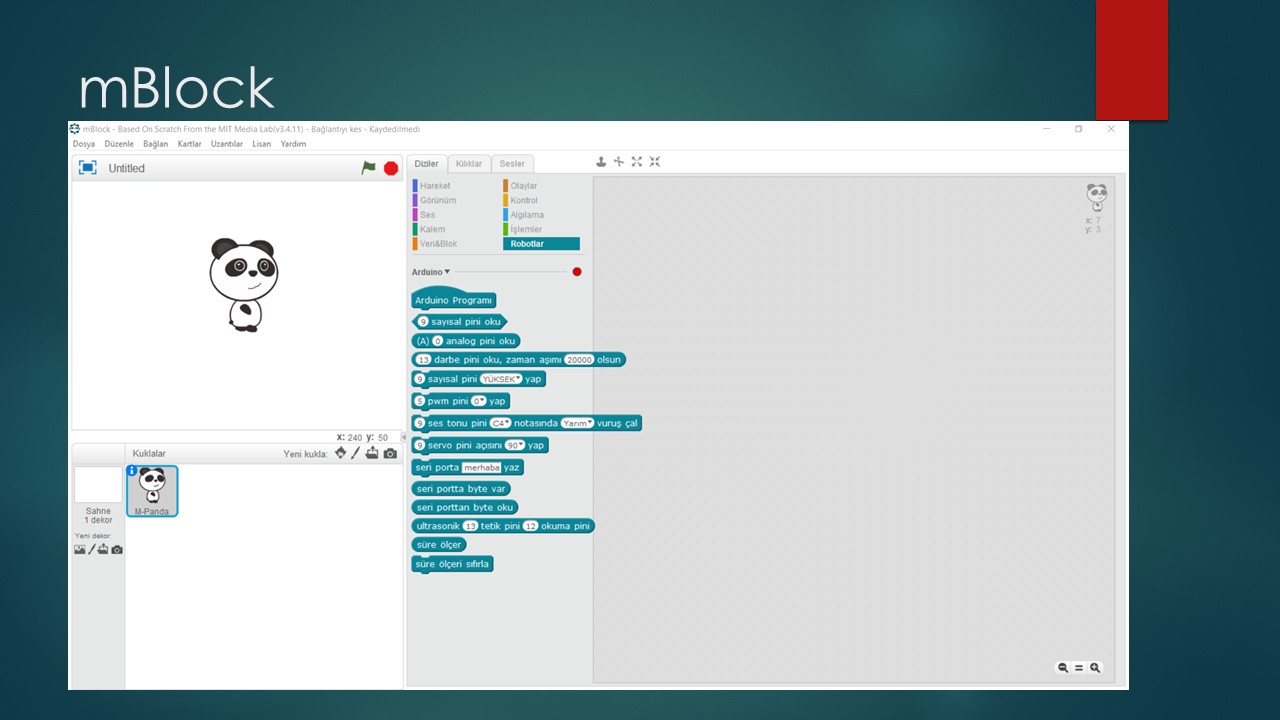Click the panda sprite on the stage
This screenshot has width=1280, height=720.
click(243, 285)
